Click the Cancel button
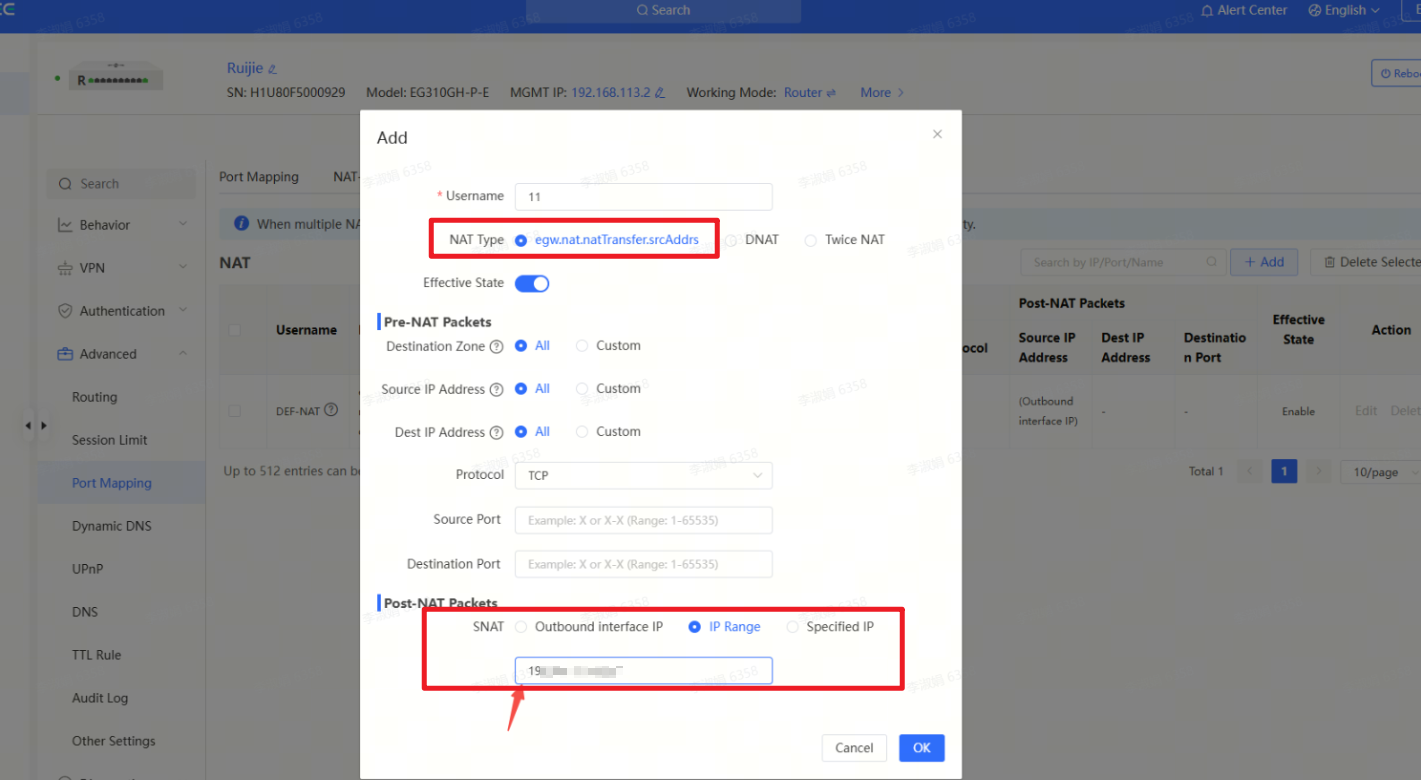The image size is (1421, 780). point(854,748)
